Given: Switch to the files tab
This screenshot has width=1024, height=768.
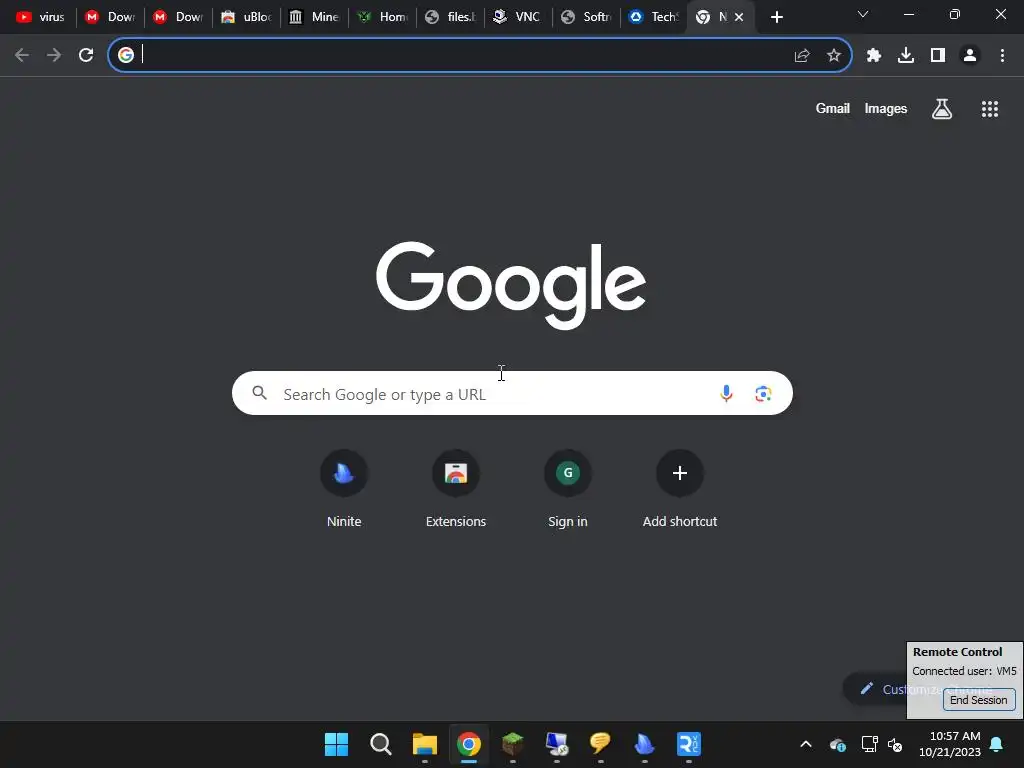Looking at the screenshot, I should (x=451, y=17).
